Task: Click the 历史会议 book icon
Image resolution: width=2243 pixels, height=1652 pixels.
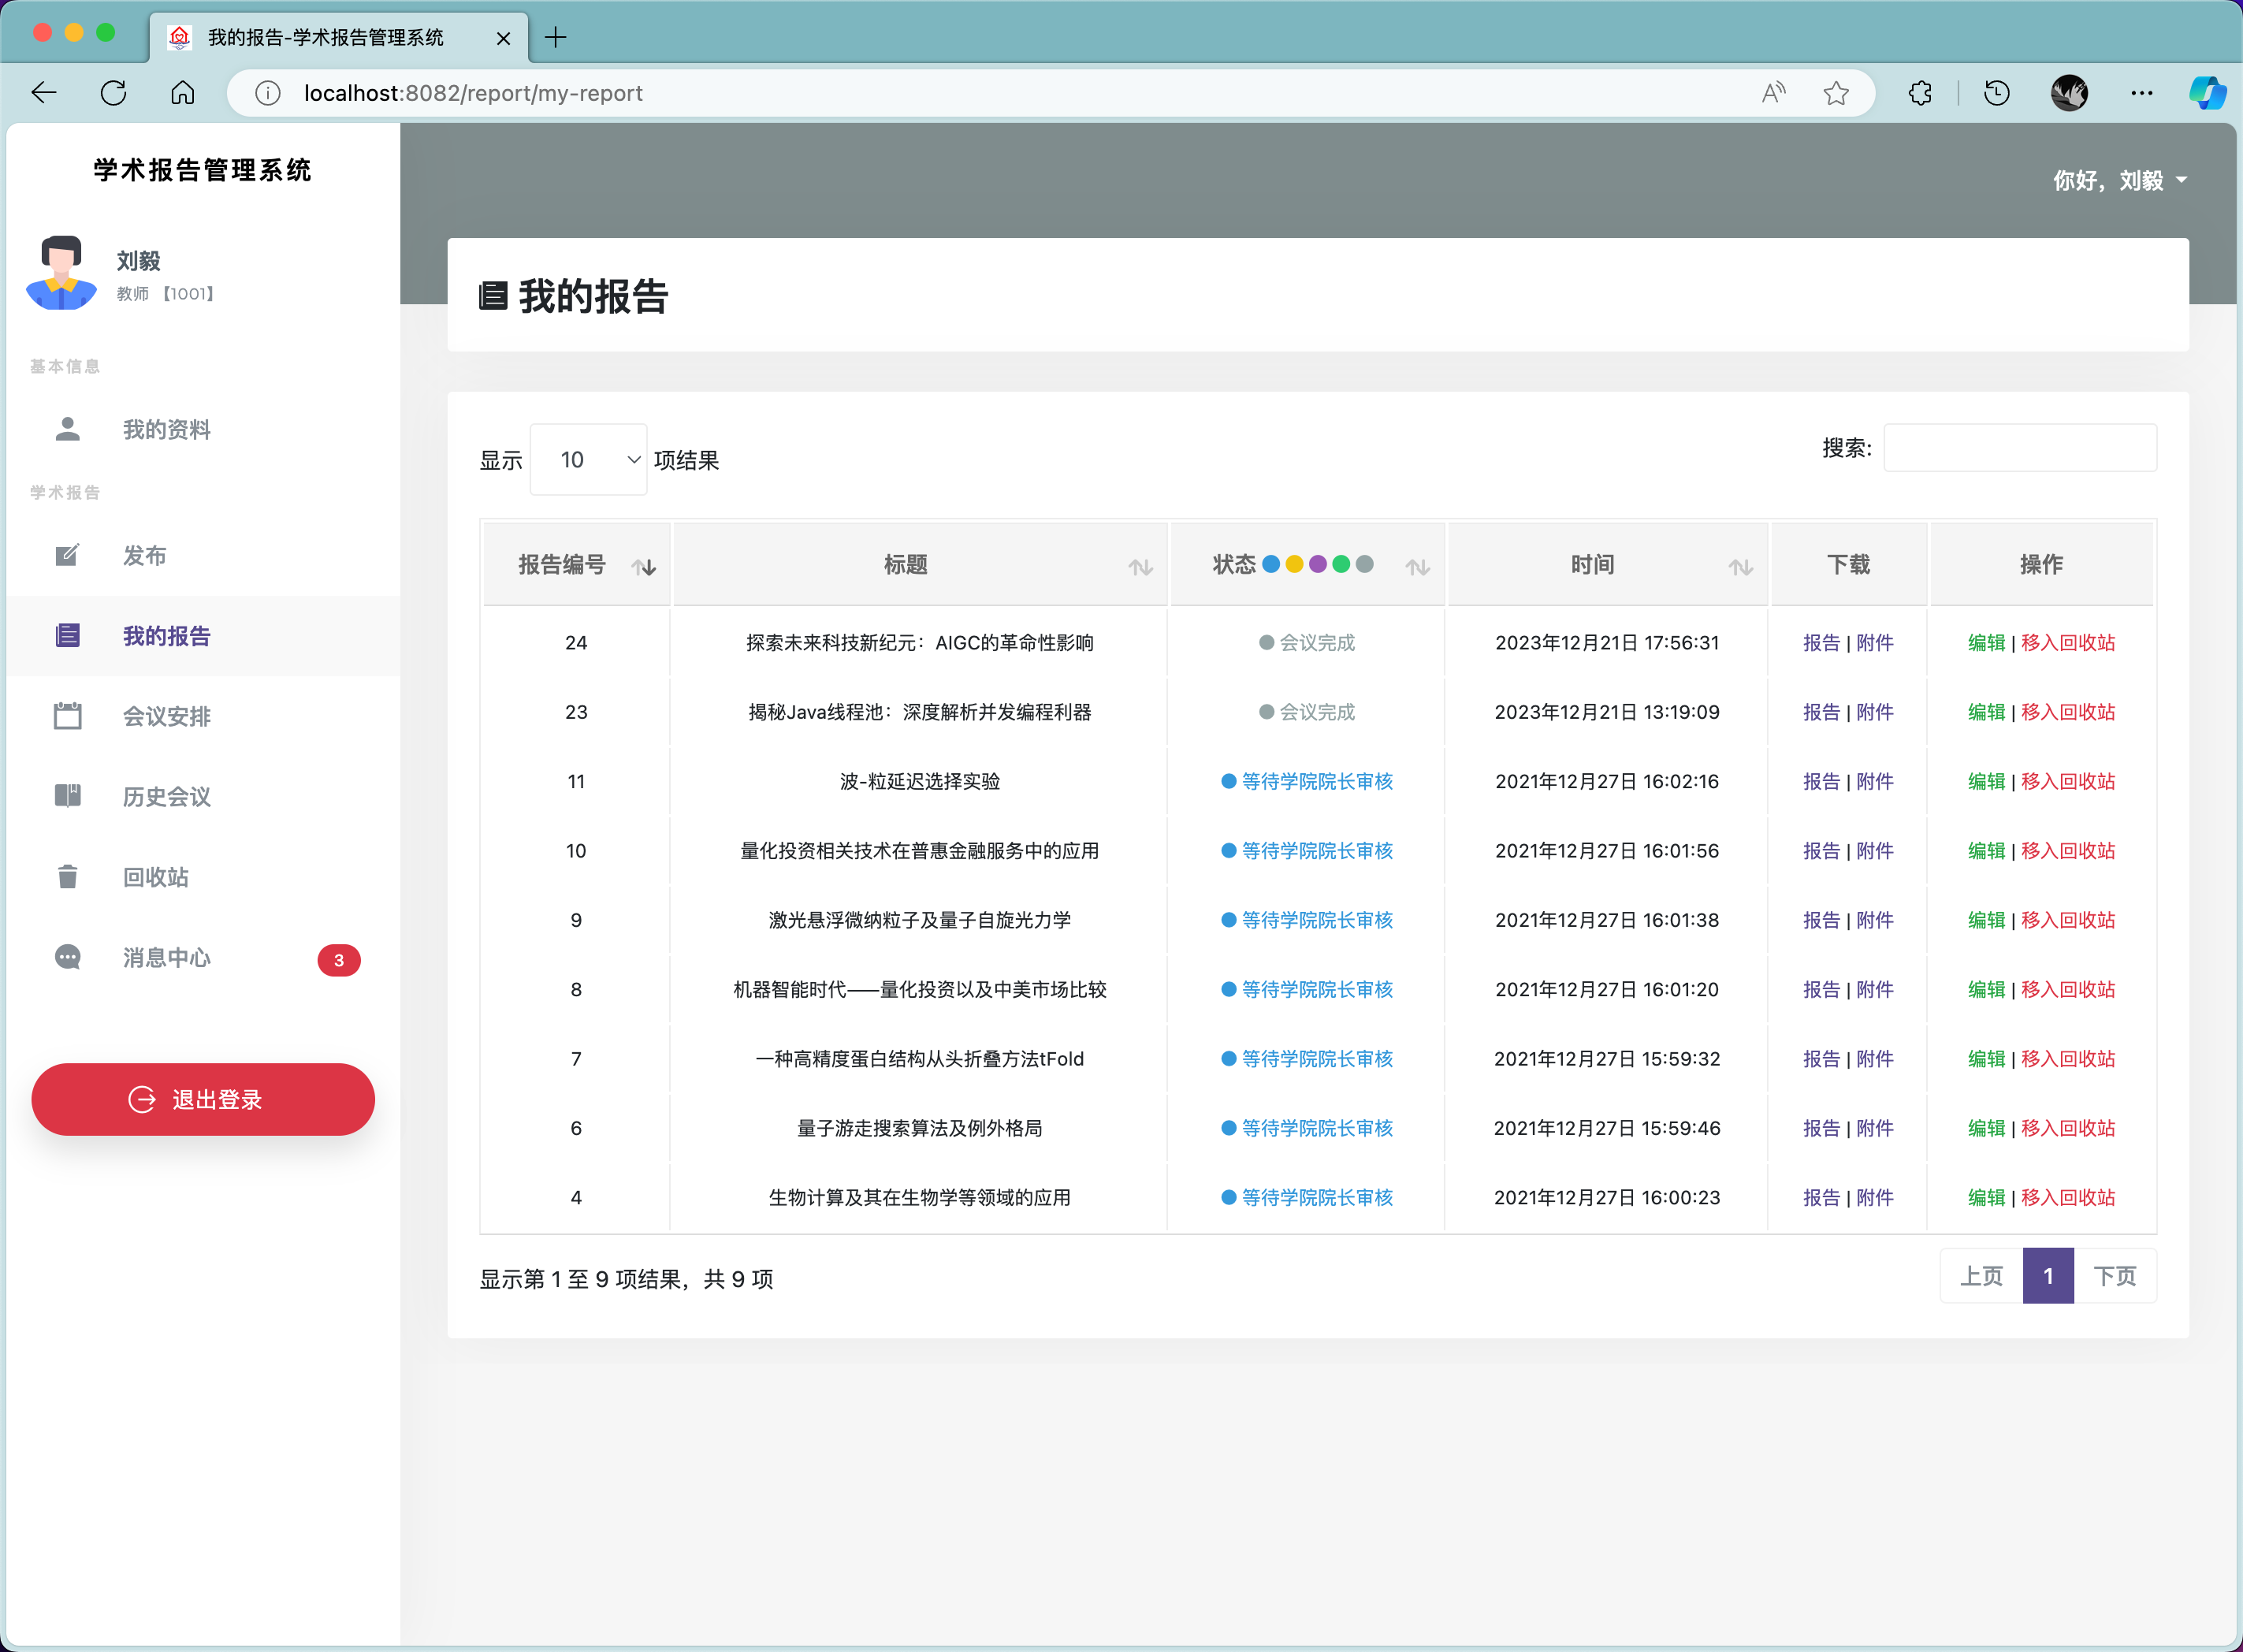Action: 67,796
